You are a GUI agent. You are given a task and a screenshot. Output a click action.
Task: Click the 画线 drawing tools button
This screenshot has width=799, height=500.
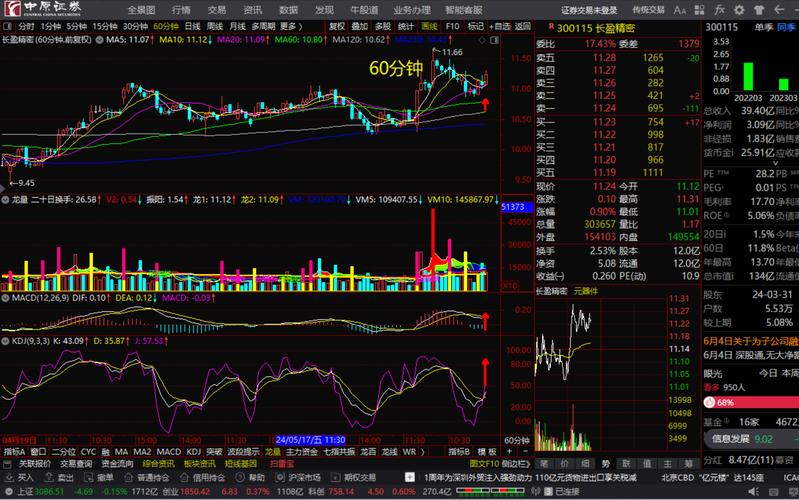(429, 25)
